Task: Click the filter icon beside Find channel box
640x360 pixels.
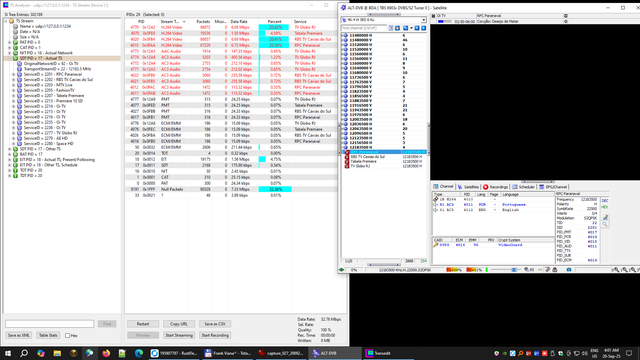Action: (391, 28)
